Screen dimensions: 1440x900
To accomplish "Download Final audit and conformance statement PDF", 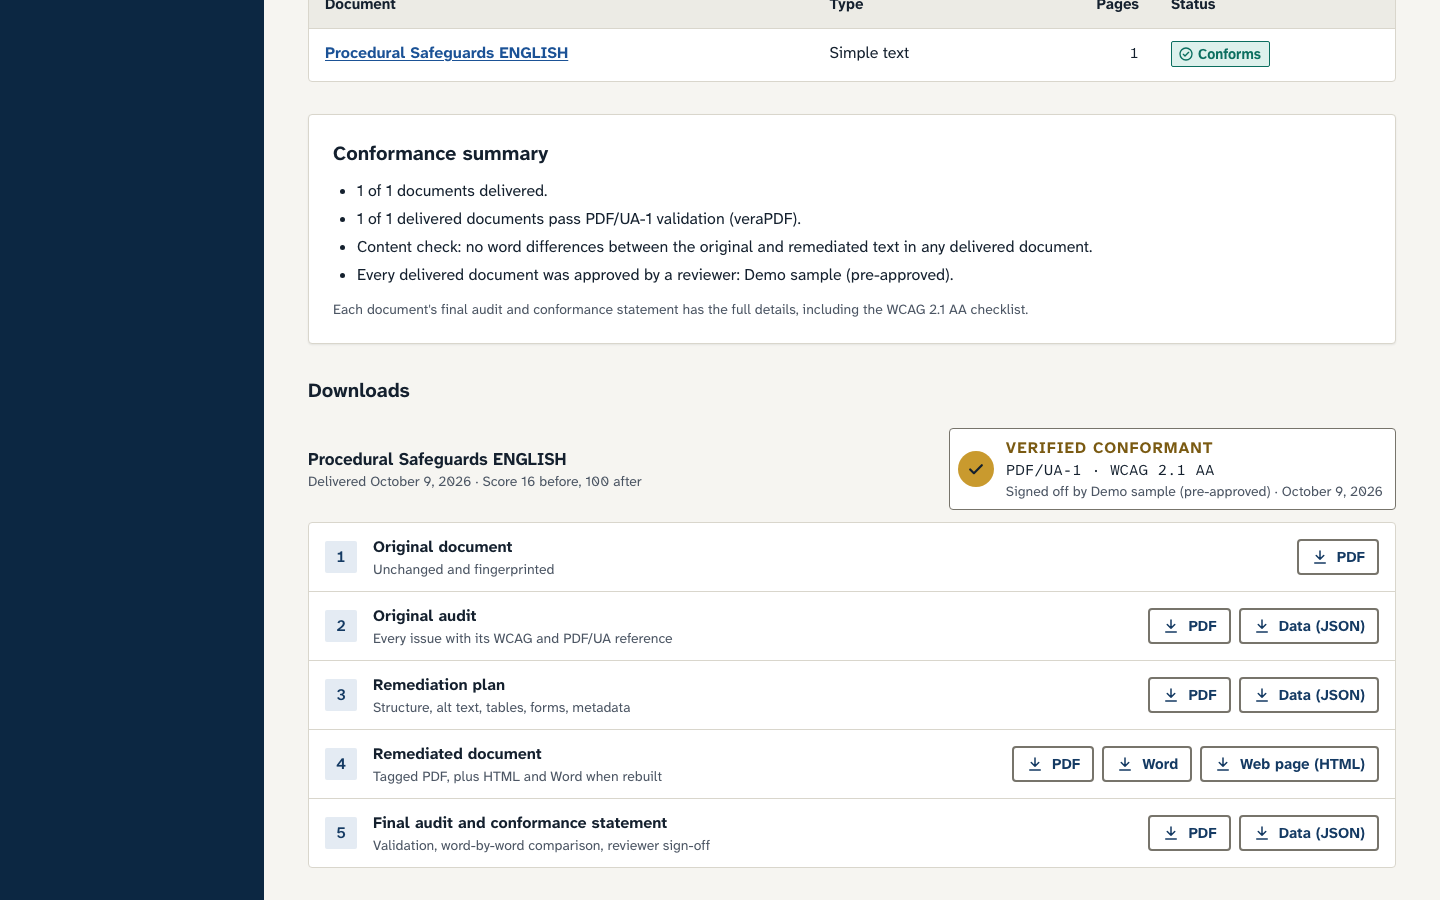I will pos(1189,833).
